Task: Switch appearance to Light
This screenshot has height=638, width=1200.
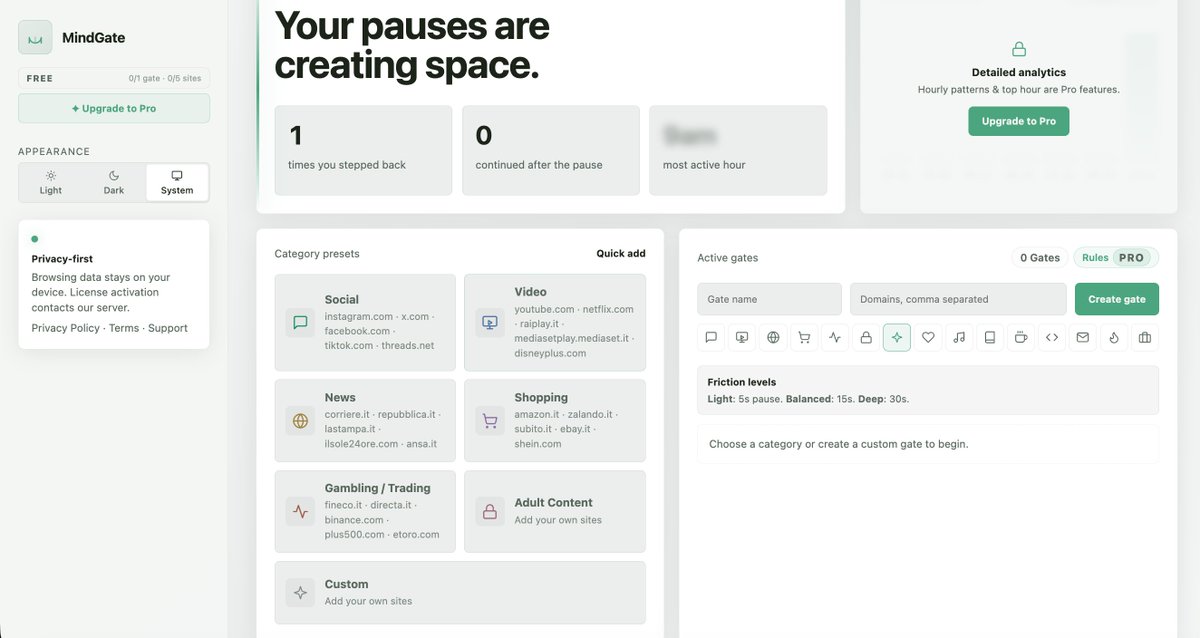Action: tap(51, 183)
